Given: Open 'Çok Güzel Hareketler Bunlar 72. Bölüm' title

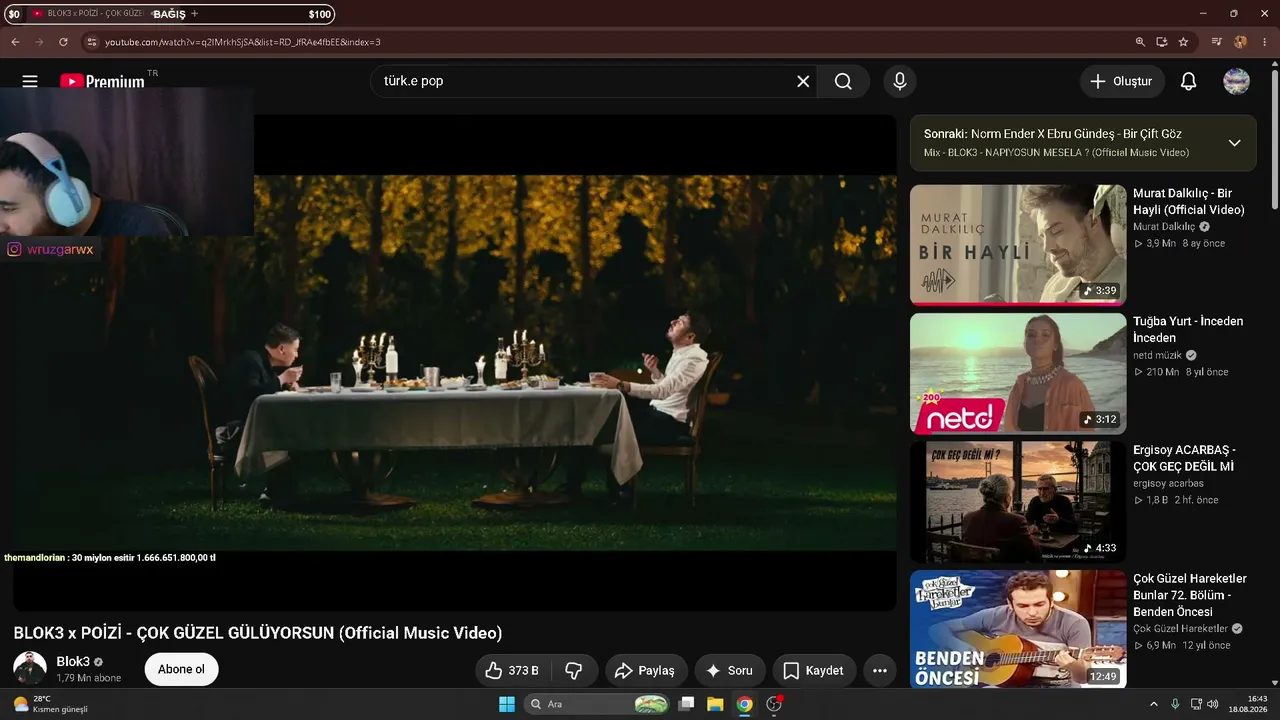Looking at the screenshot, I should 1190,595.
